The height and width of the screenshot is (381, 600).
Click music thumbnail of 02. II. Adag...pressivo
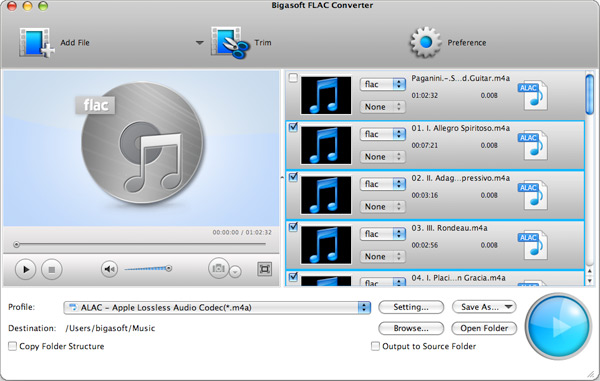point(326,195)
